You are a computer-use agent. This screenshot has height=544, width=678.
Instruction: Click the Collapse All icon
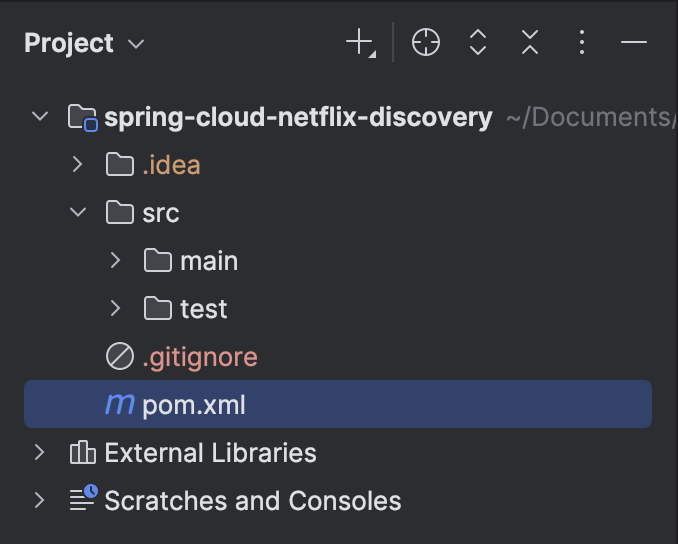530,42
